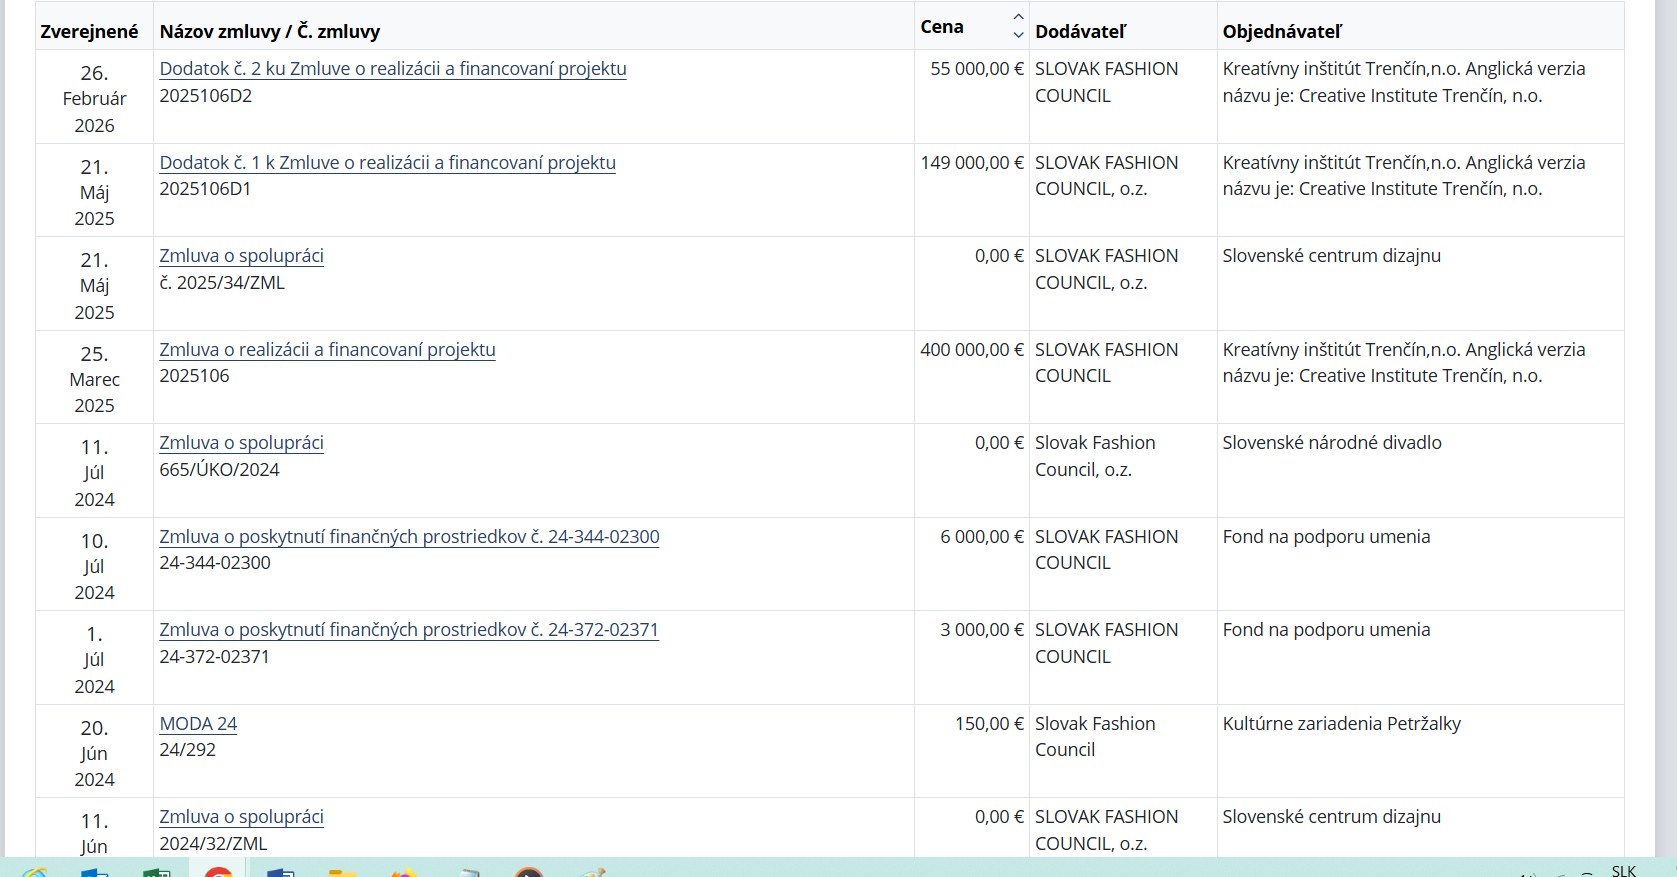The height and width of the screenshot is (877, 1677).
Task: Click the SLK keyboard language indicator
Action: [1624, 871]
